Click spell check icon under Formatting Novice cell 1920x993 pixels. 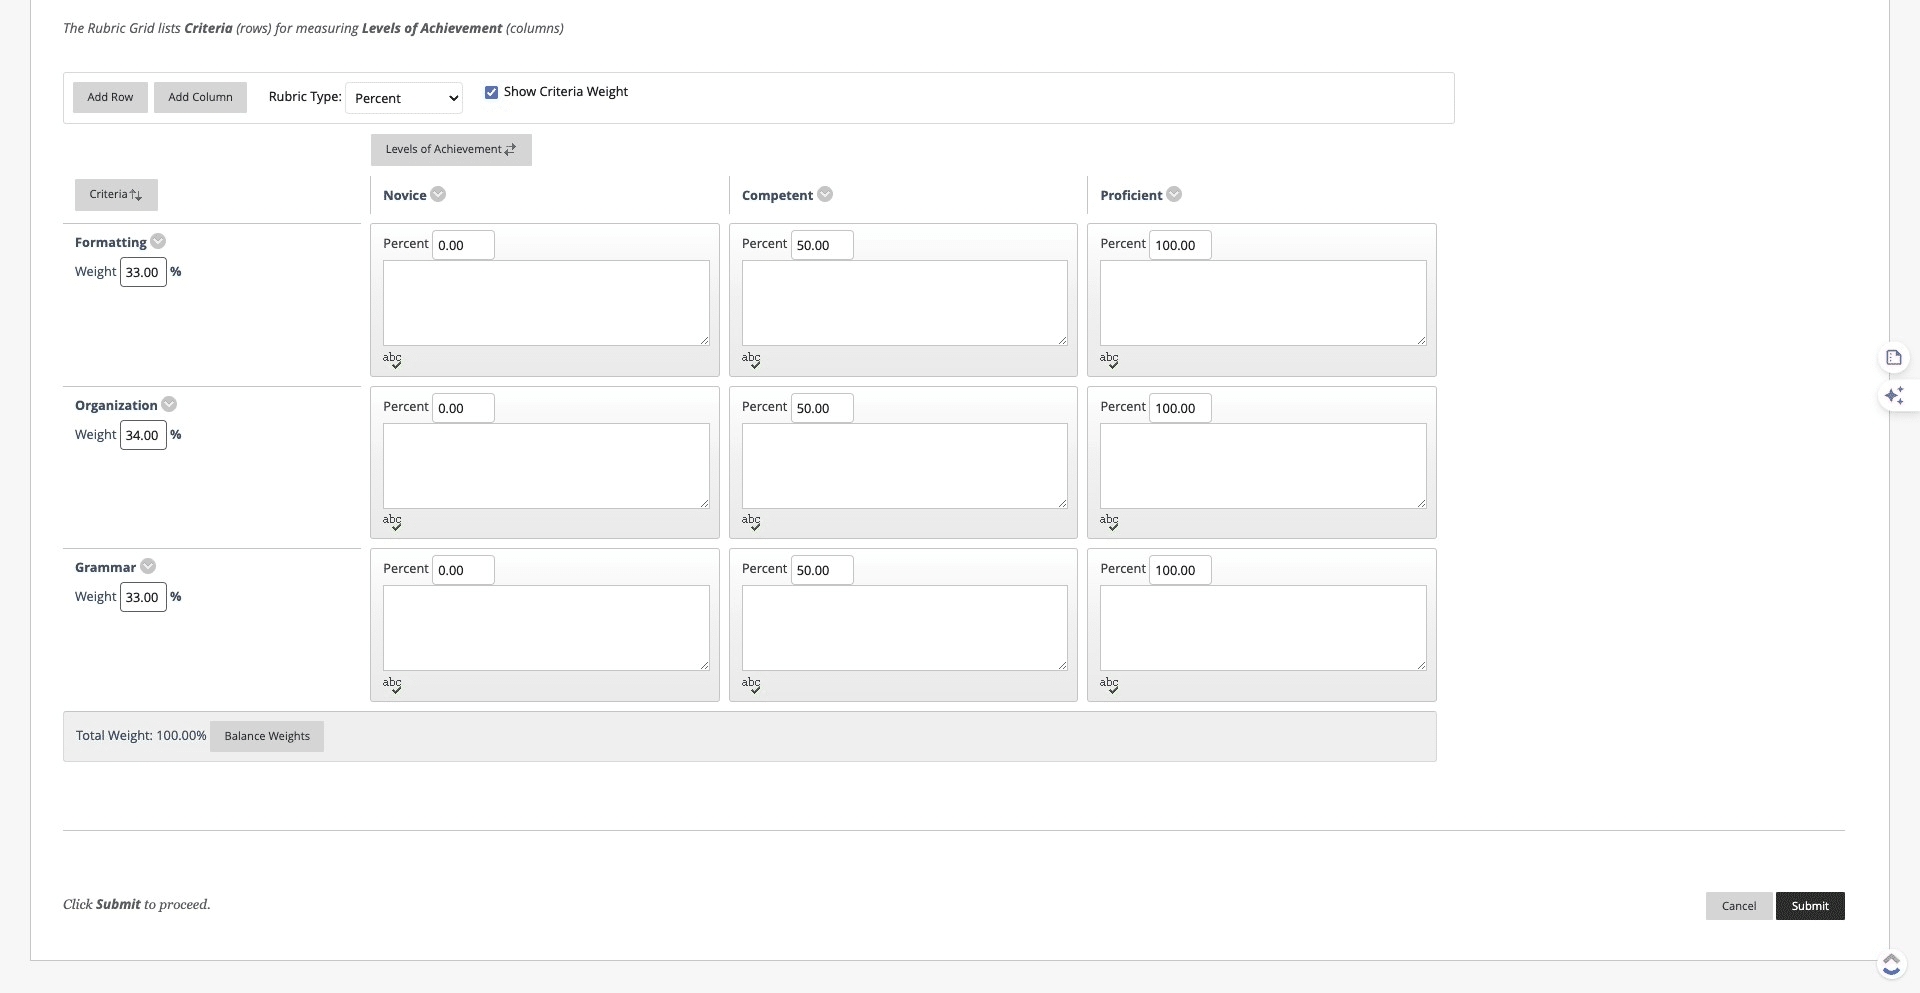click(392, 360)
